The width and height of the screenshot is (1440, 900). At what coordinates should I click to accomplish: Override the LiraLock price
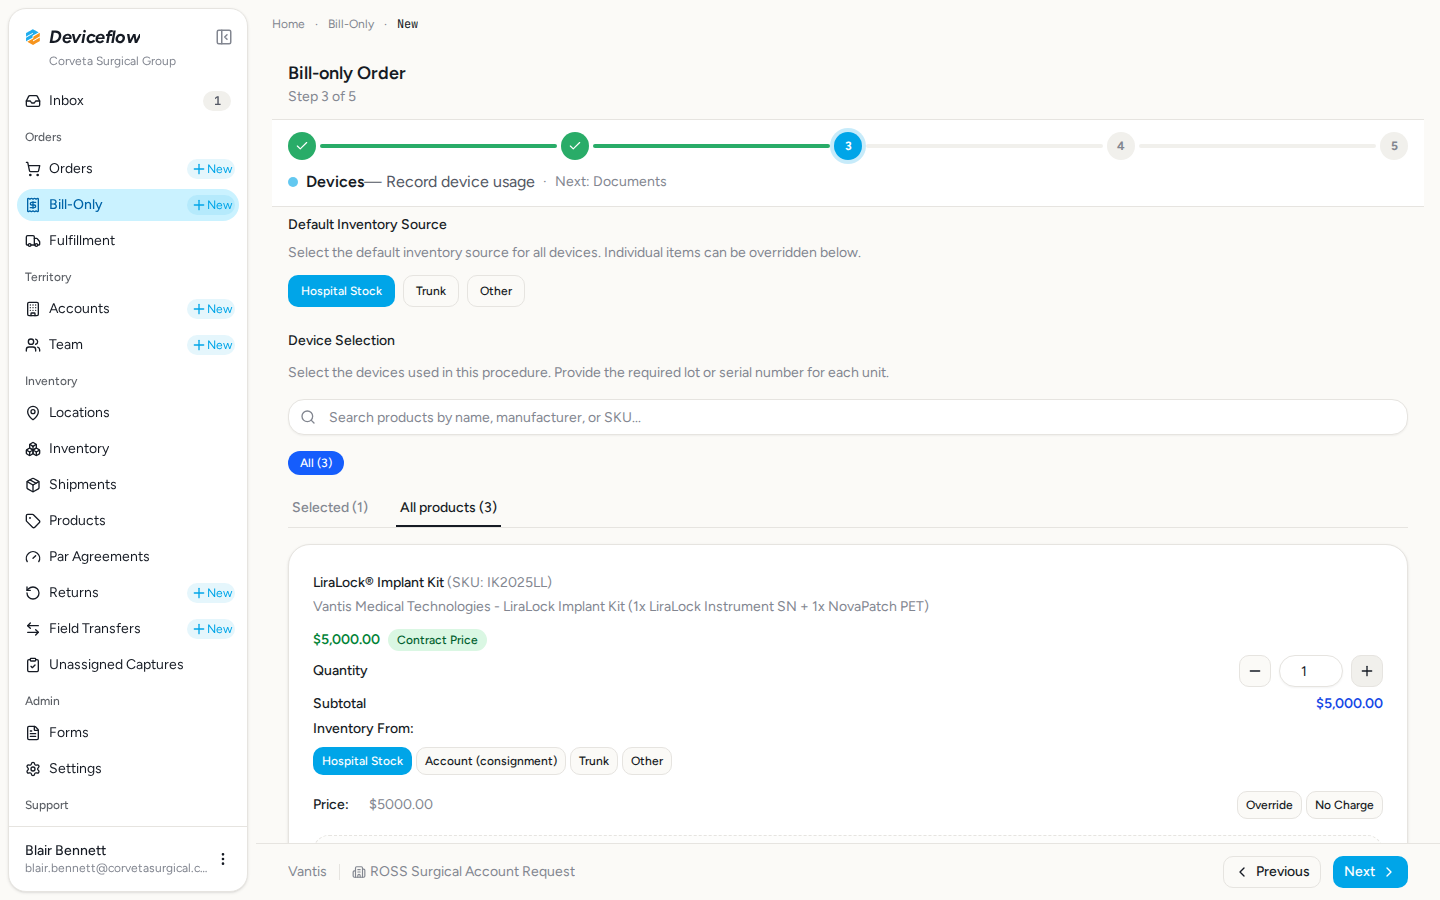coord(1269,805)
